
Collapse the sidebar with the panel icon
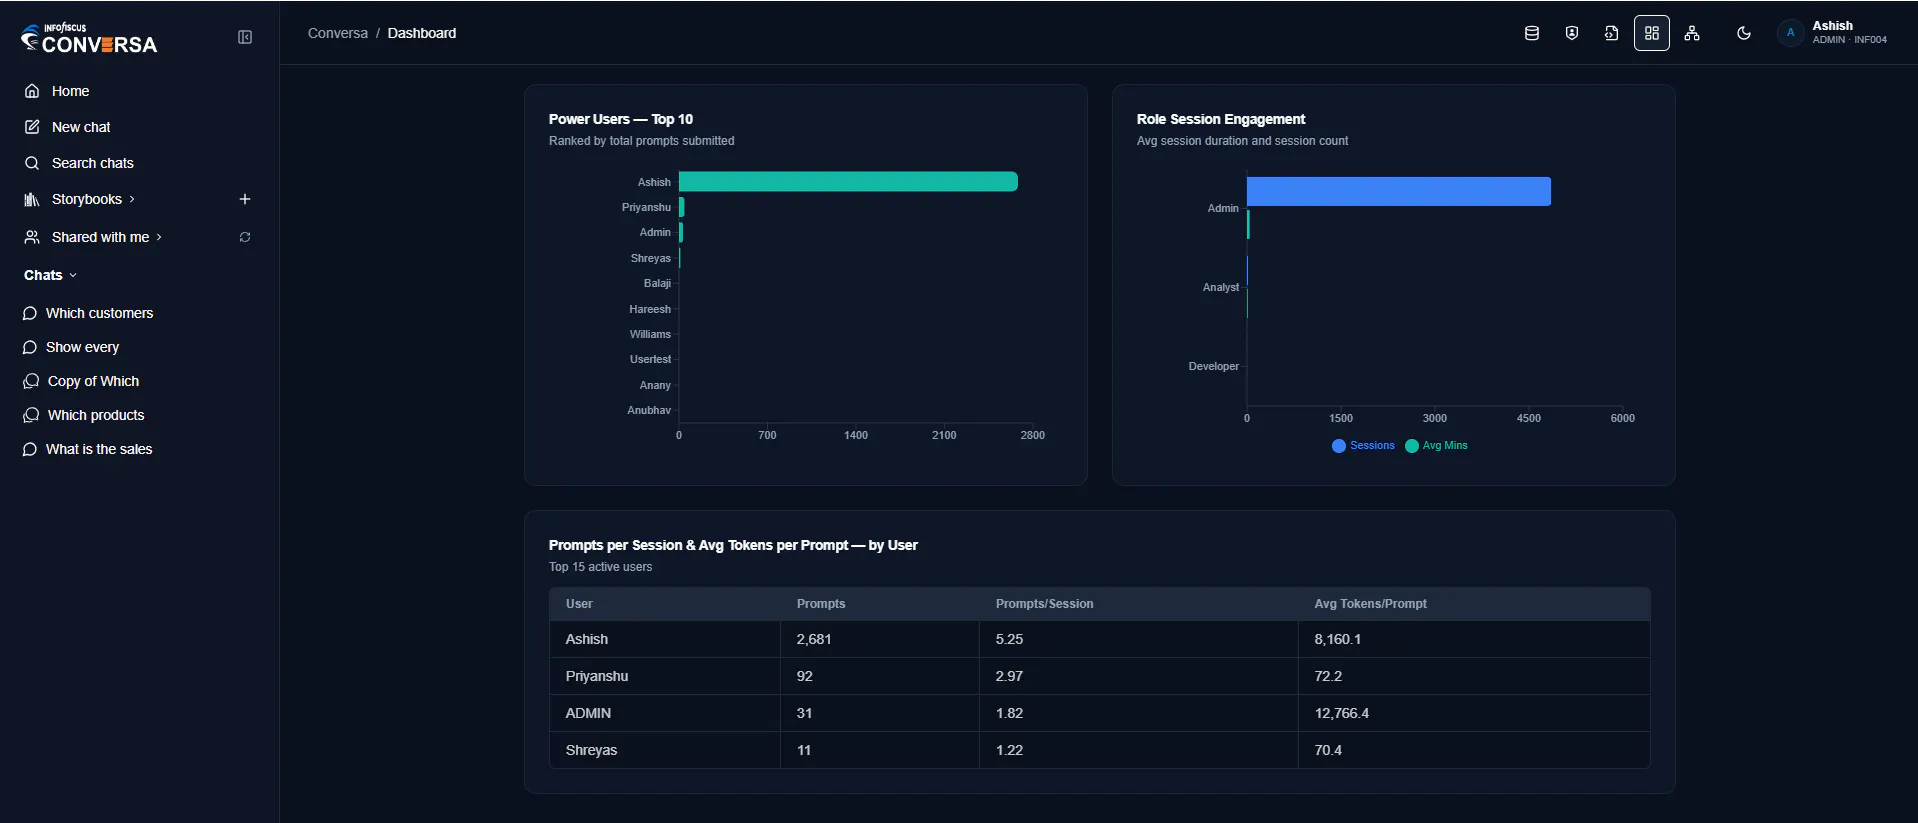click(x=245, y=37)
